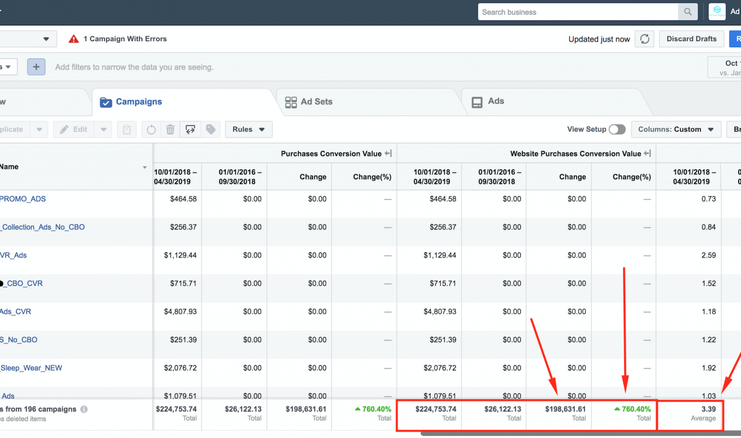Switch to the Ad Sets tab
This screenshot has width=741, height=438.
coord(308,102)
